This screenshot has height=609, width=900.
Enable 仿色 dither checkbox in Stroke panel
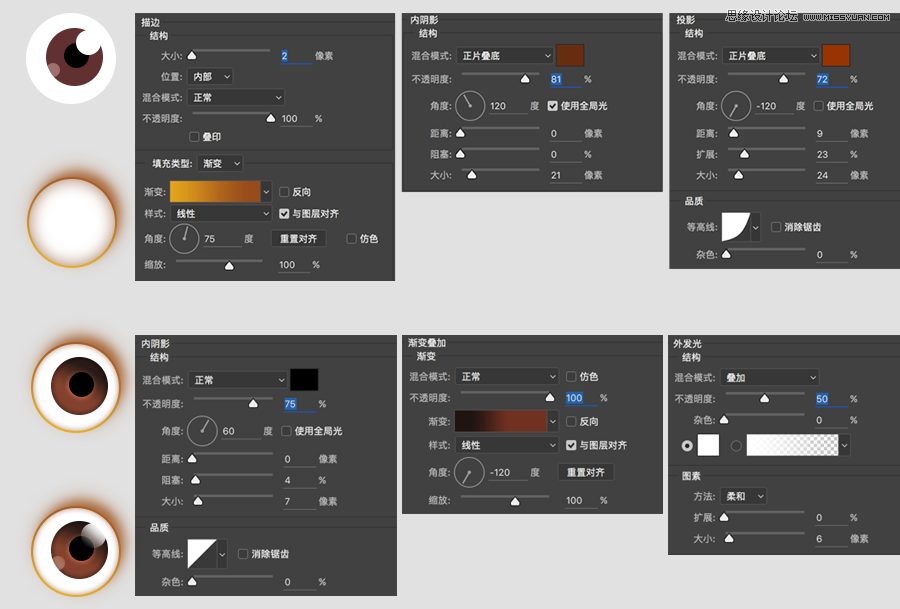coord(352,239)
